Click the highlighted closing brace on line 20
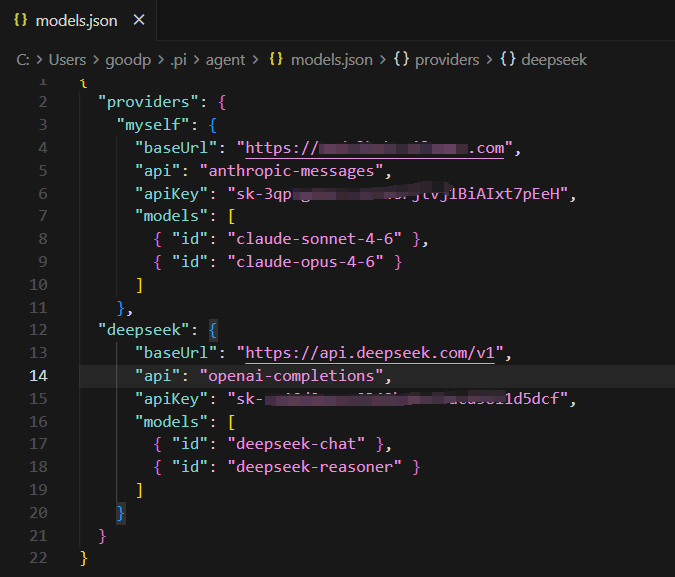The width and height of the screenshot is (675, 577). click(x=121, y=513)
